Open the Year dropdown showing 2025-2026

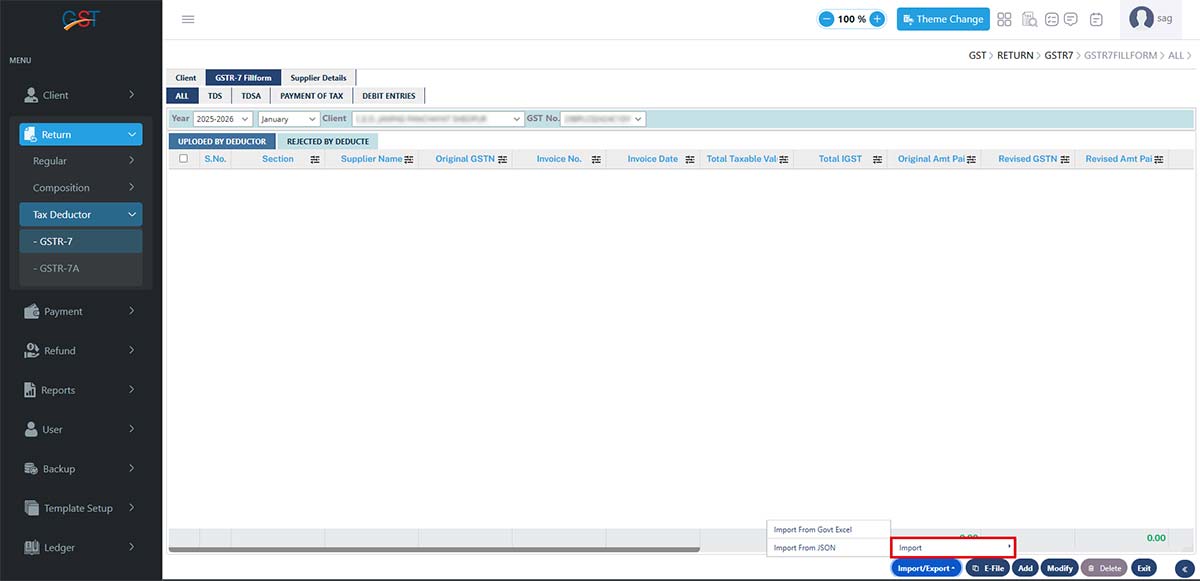click(x=224, y=119)
